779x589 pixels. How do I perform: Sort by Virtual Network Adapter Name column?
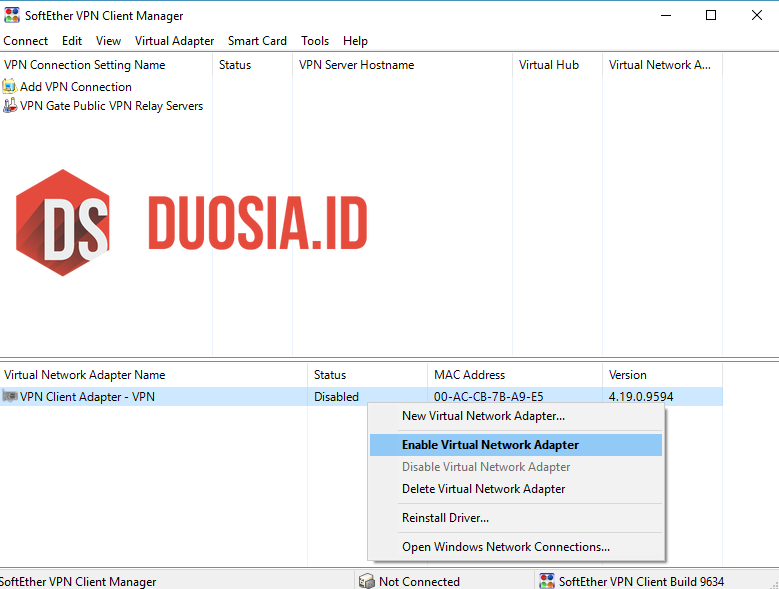pos(154,374)
